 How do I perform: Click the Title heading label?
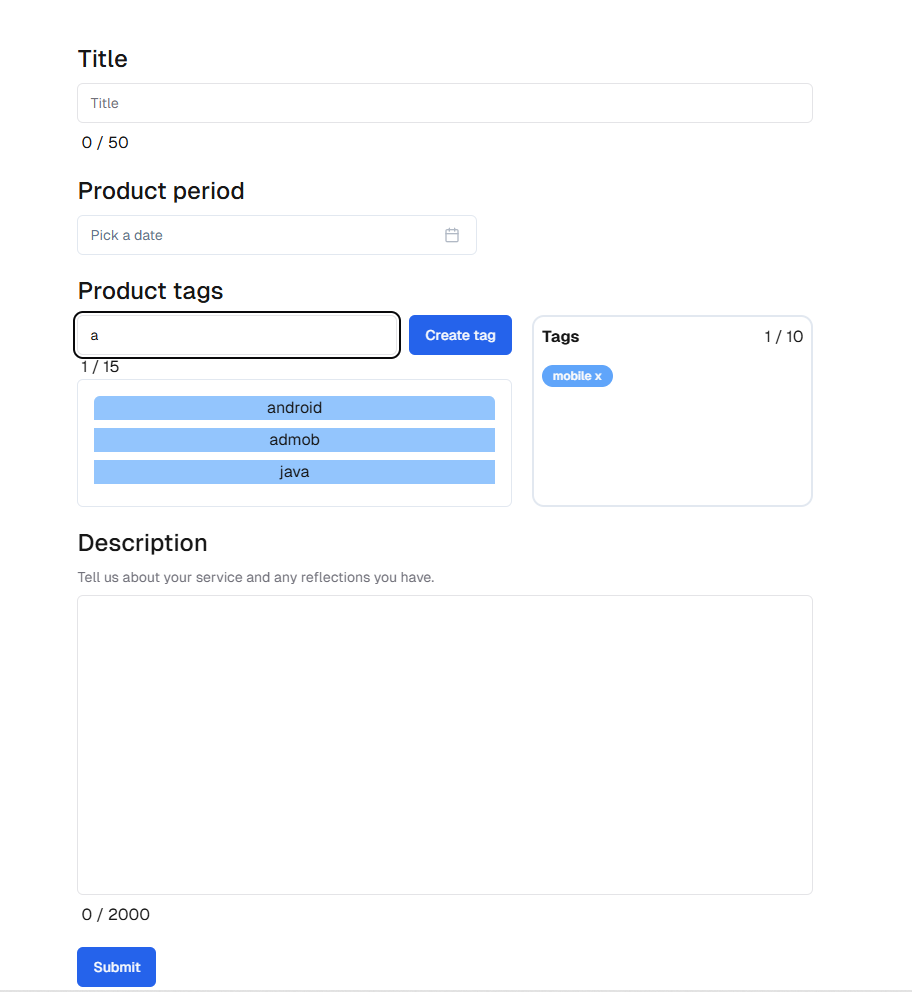coord(102,59)
